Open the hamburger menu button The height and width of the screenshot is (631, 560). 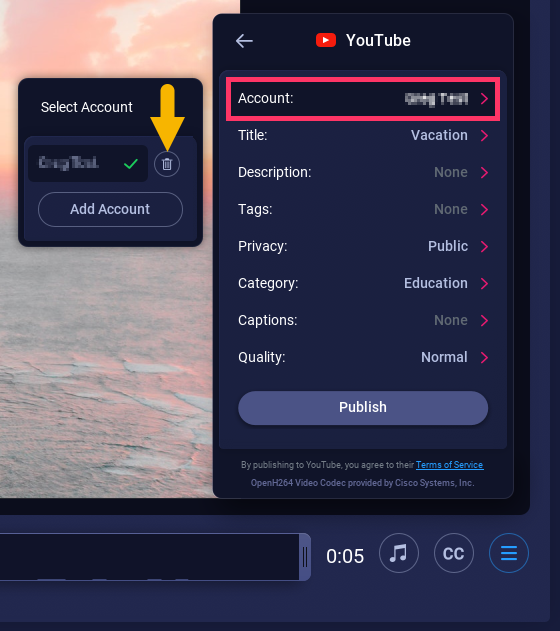coord(509,553)
